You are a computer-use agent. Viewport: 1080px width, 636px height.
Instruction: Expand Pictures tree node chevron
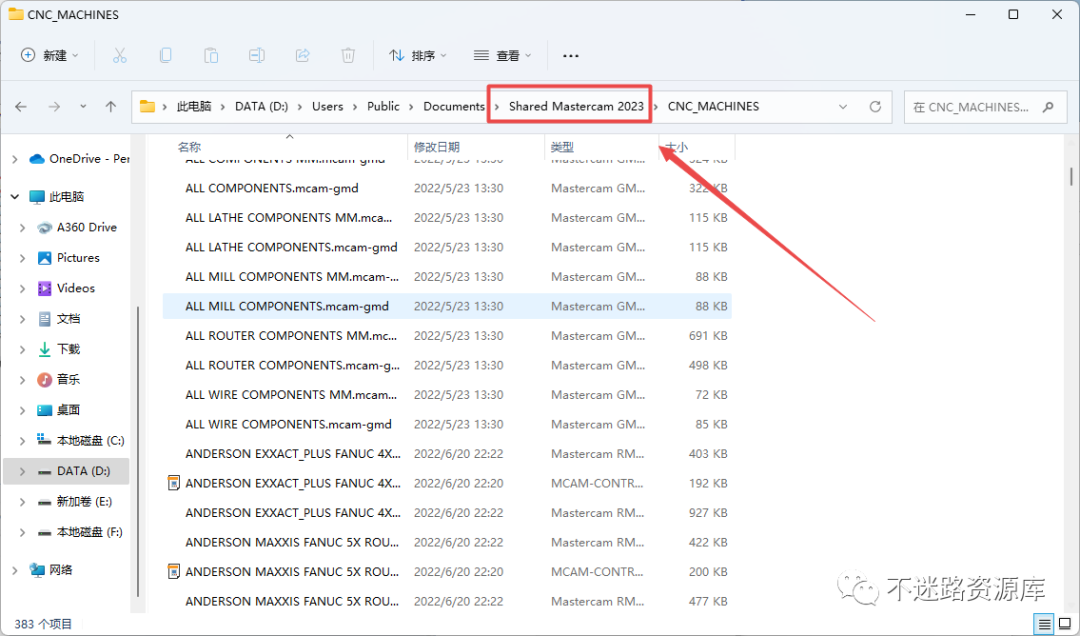[22, 258]
